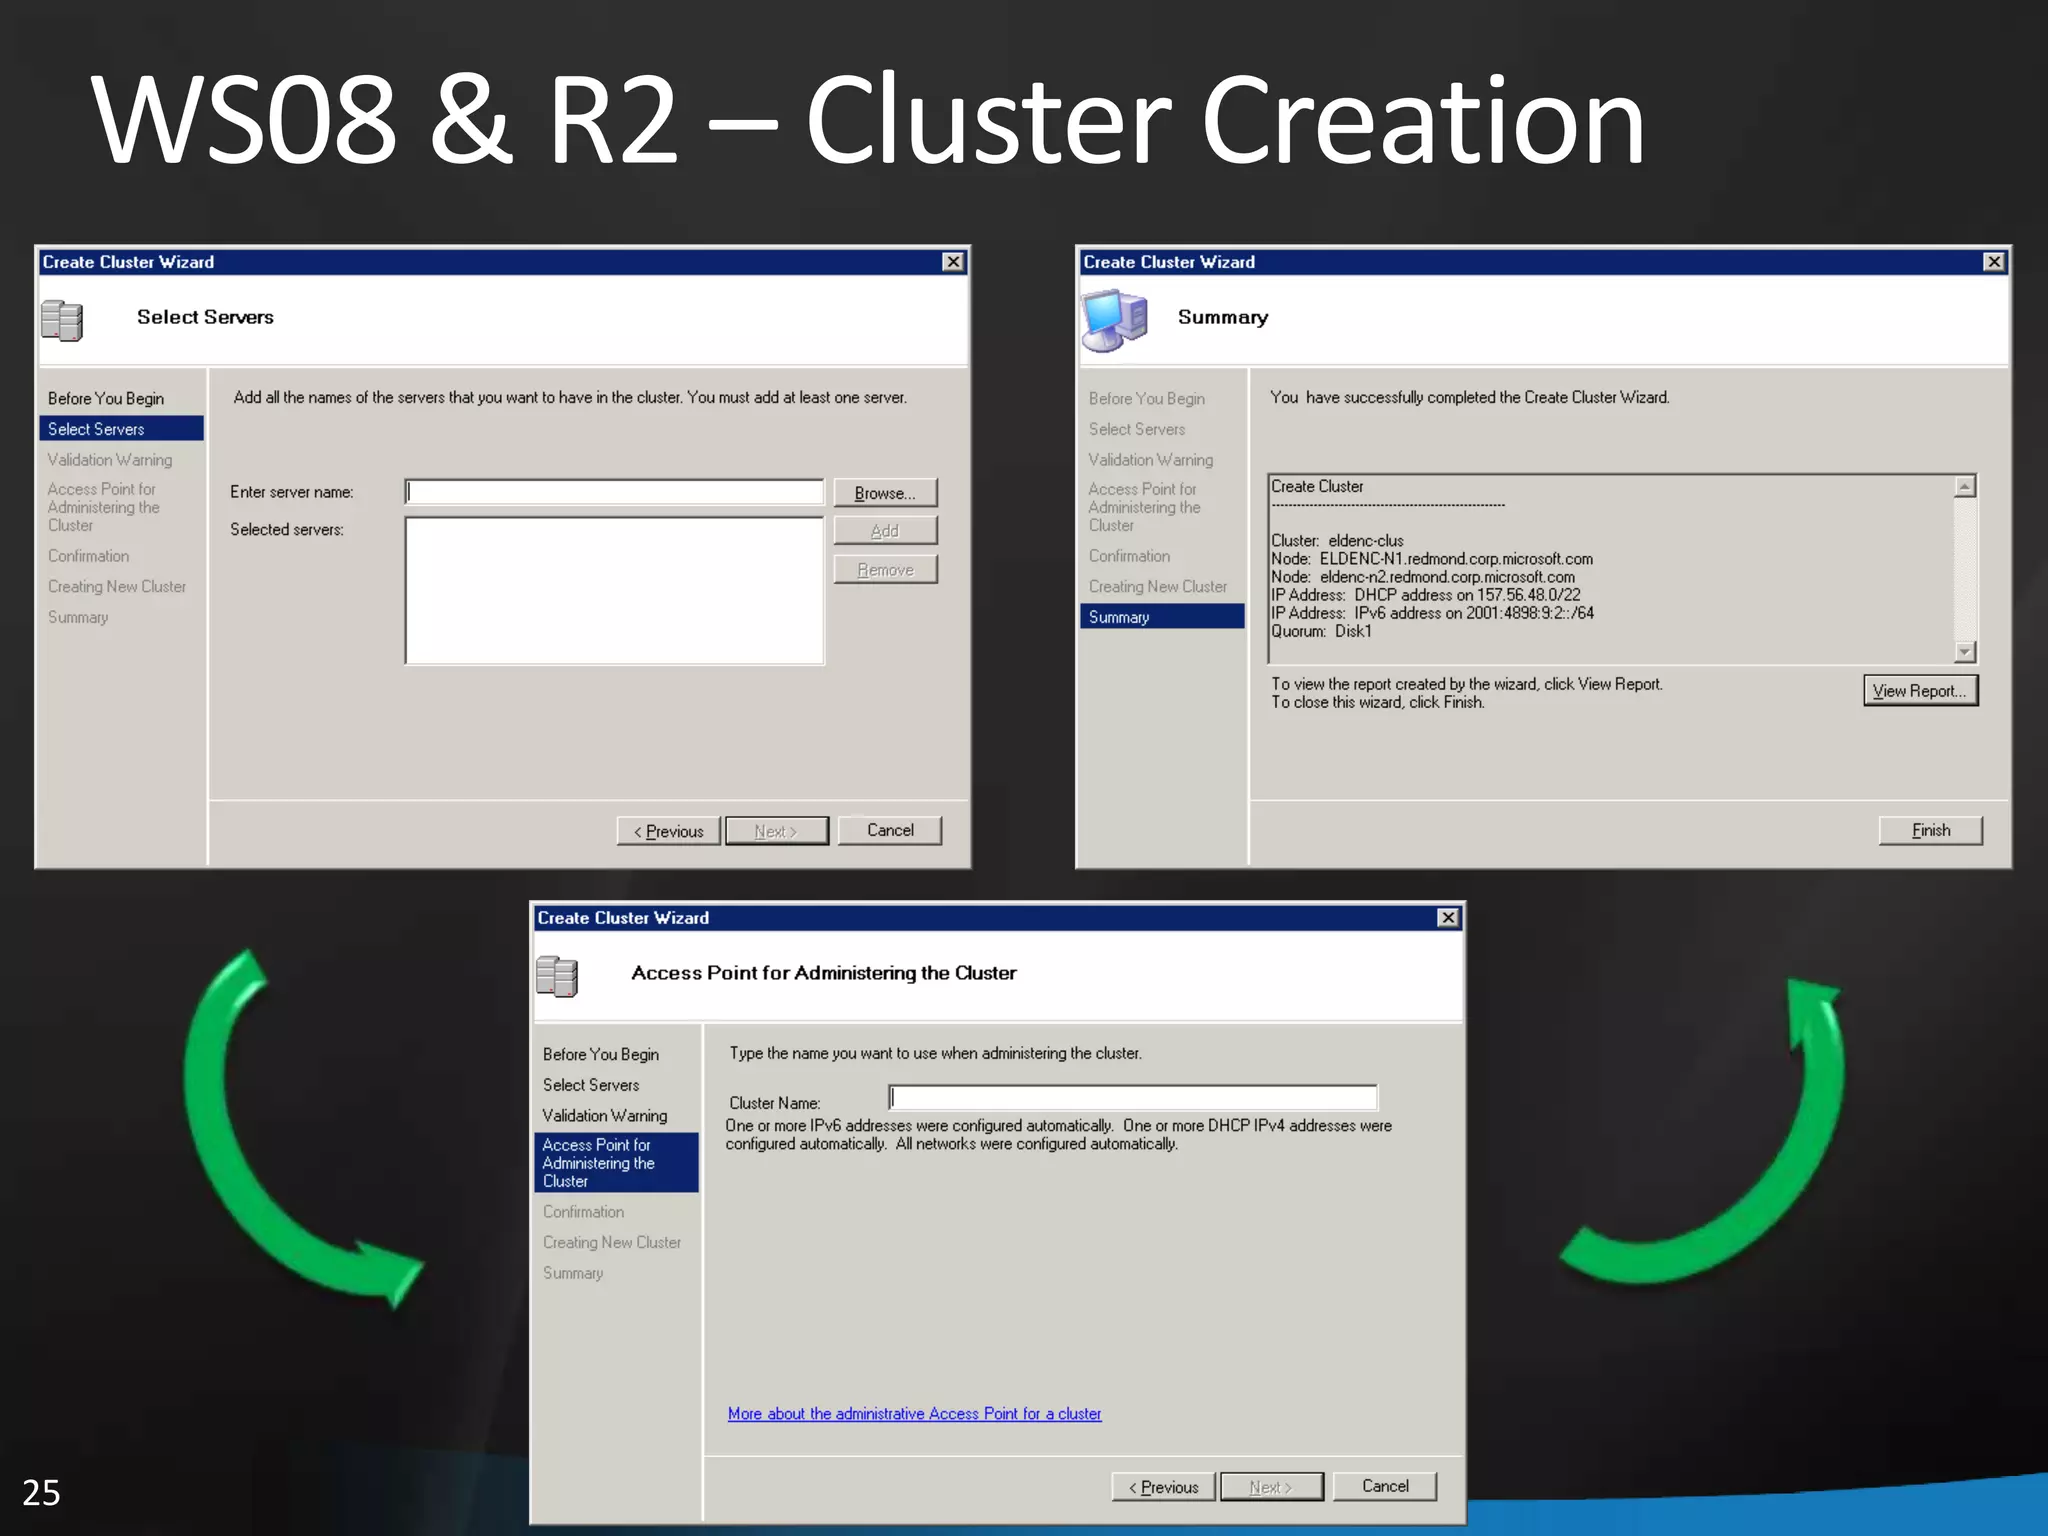Select 'Validation Warning' step in Summary wizard
This screenshot has height=1536, width=2048.
point(1151,460)
